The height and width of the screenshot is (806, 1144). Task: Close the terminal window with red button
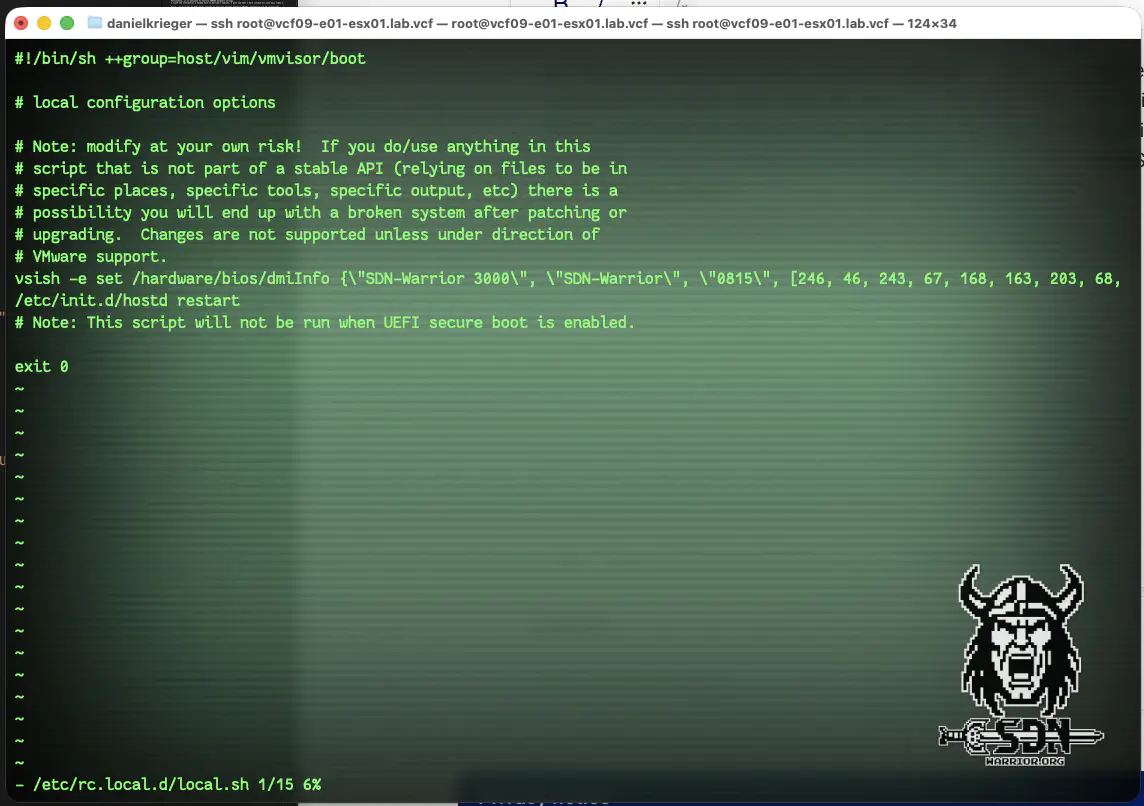coord(21,22)
